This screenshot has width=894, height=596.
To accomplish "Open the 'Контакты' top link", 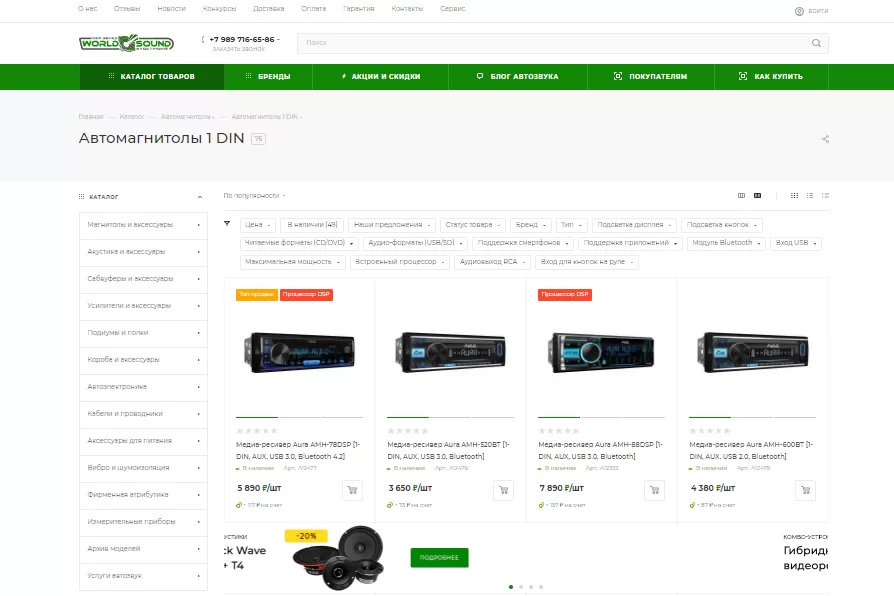I will coord(407,9).
